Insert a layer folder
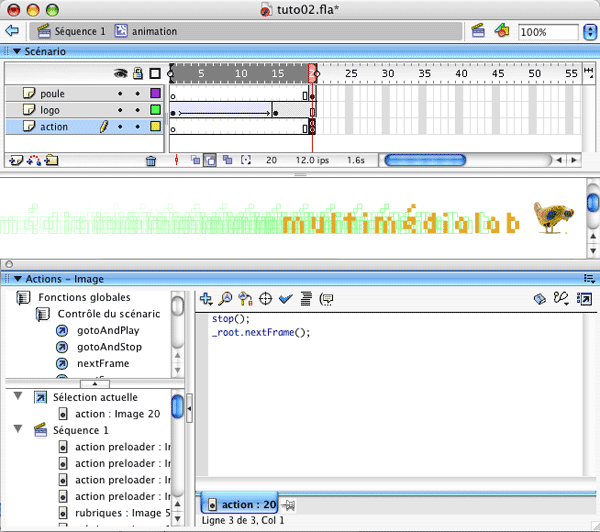This screenshot has height=532, width=600. (51, 160)
